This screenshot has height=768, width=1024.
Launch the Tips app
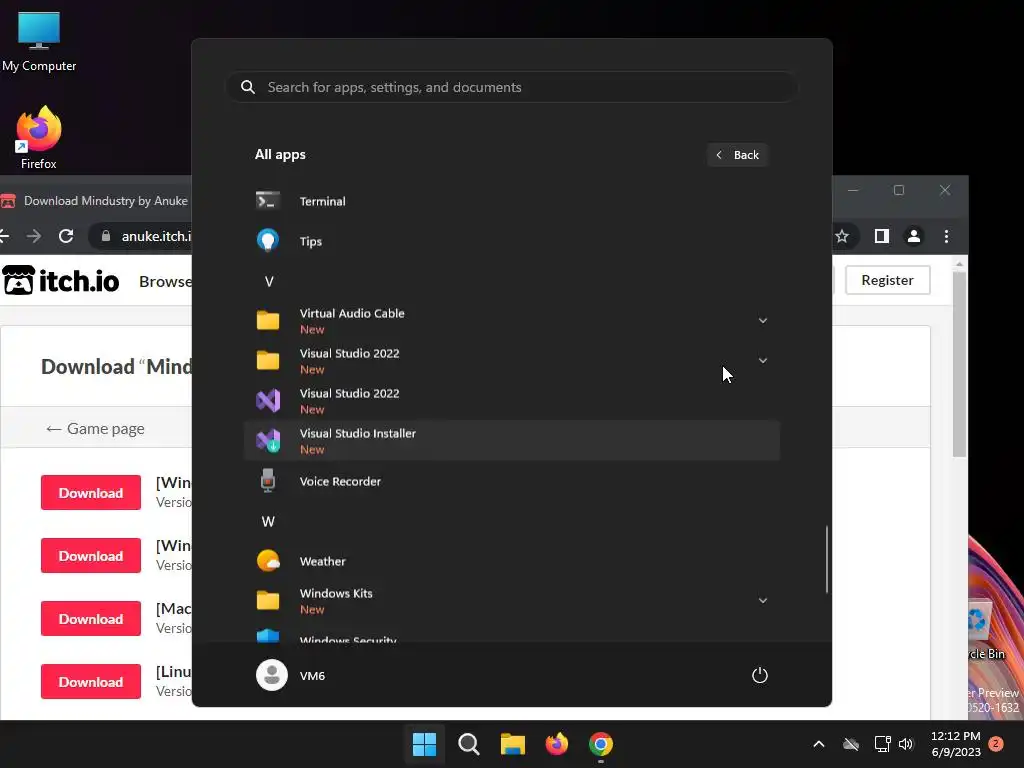(x=511, y=241)
